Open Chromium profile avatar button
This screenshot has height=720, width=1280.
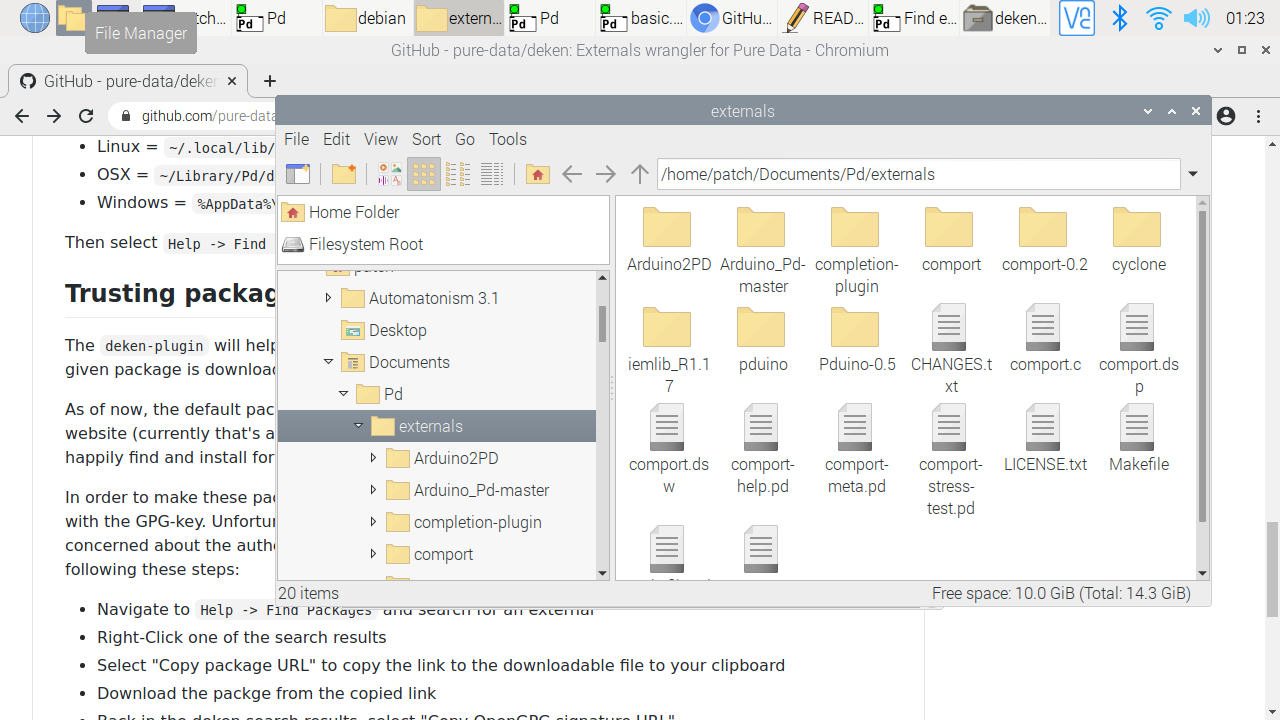1227,116
